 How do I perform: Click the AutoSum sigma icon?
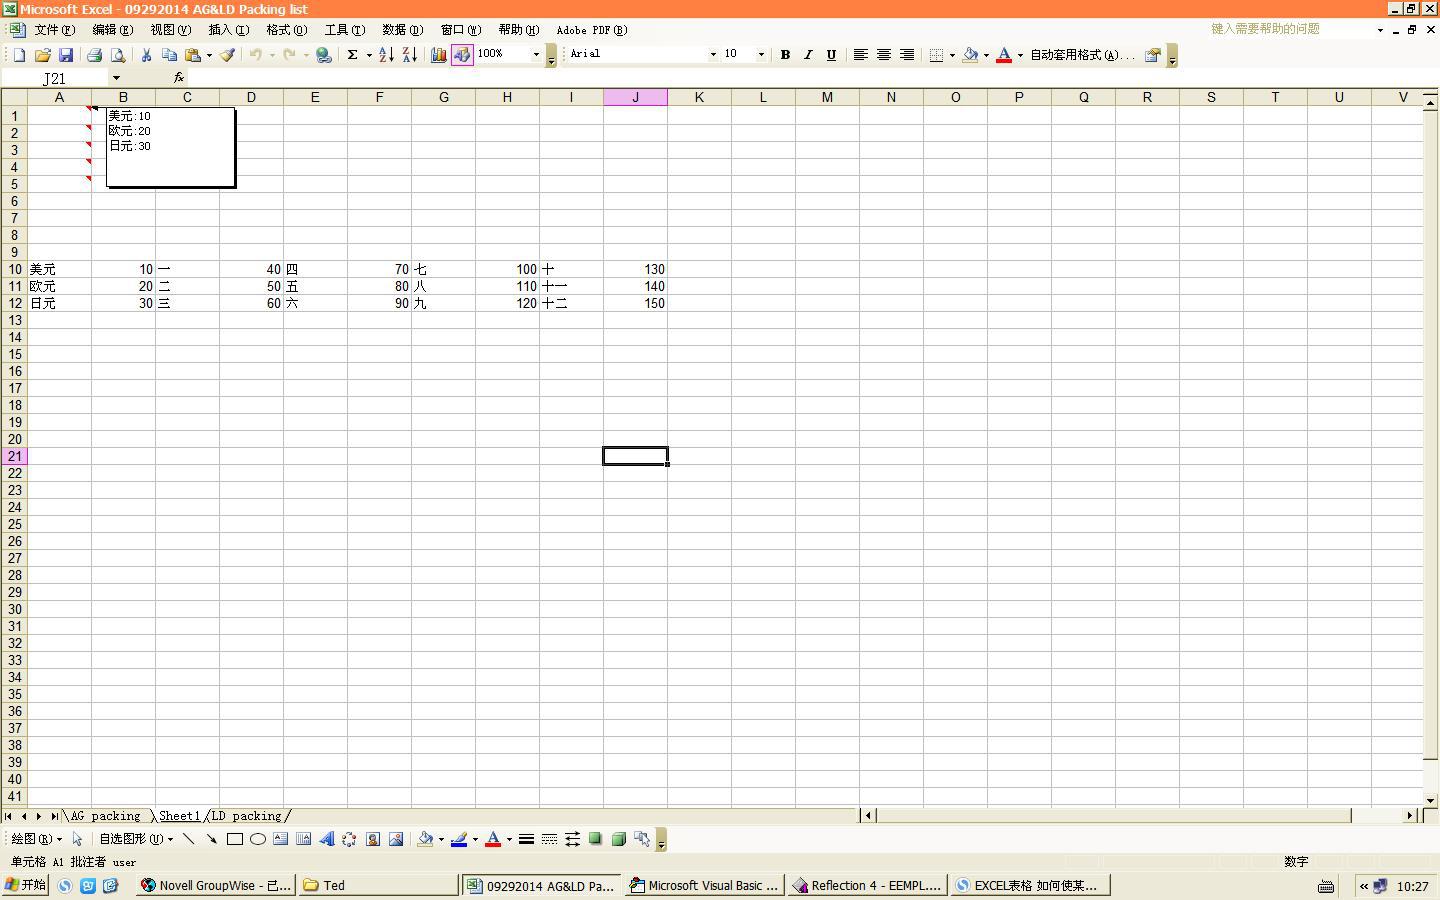[352, 55]
